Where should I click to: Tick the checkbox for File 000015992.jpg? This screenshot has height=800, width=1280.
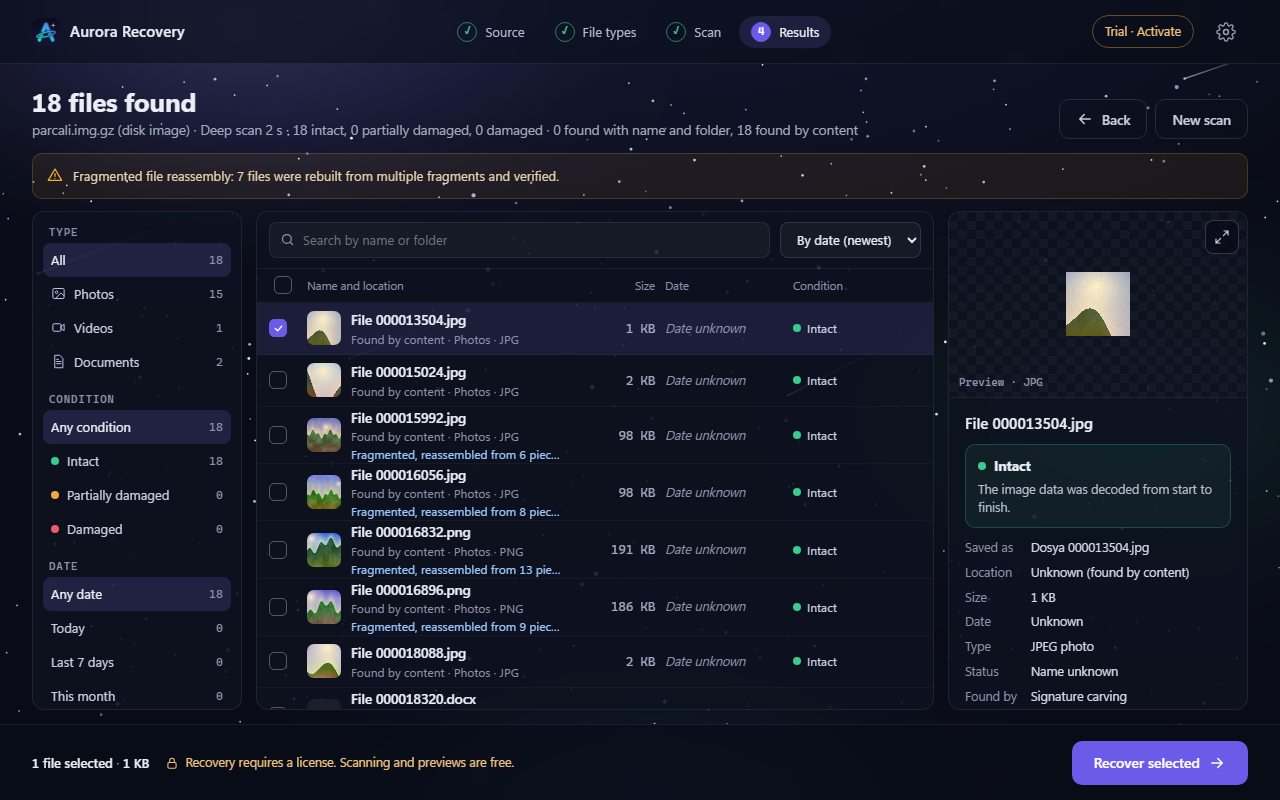(x=278, y=435)
